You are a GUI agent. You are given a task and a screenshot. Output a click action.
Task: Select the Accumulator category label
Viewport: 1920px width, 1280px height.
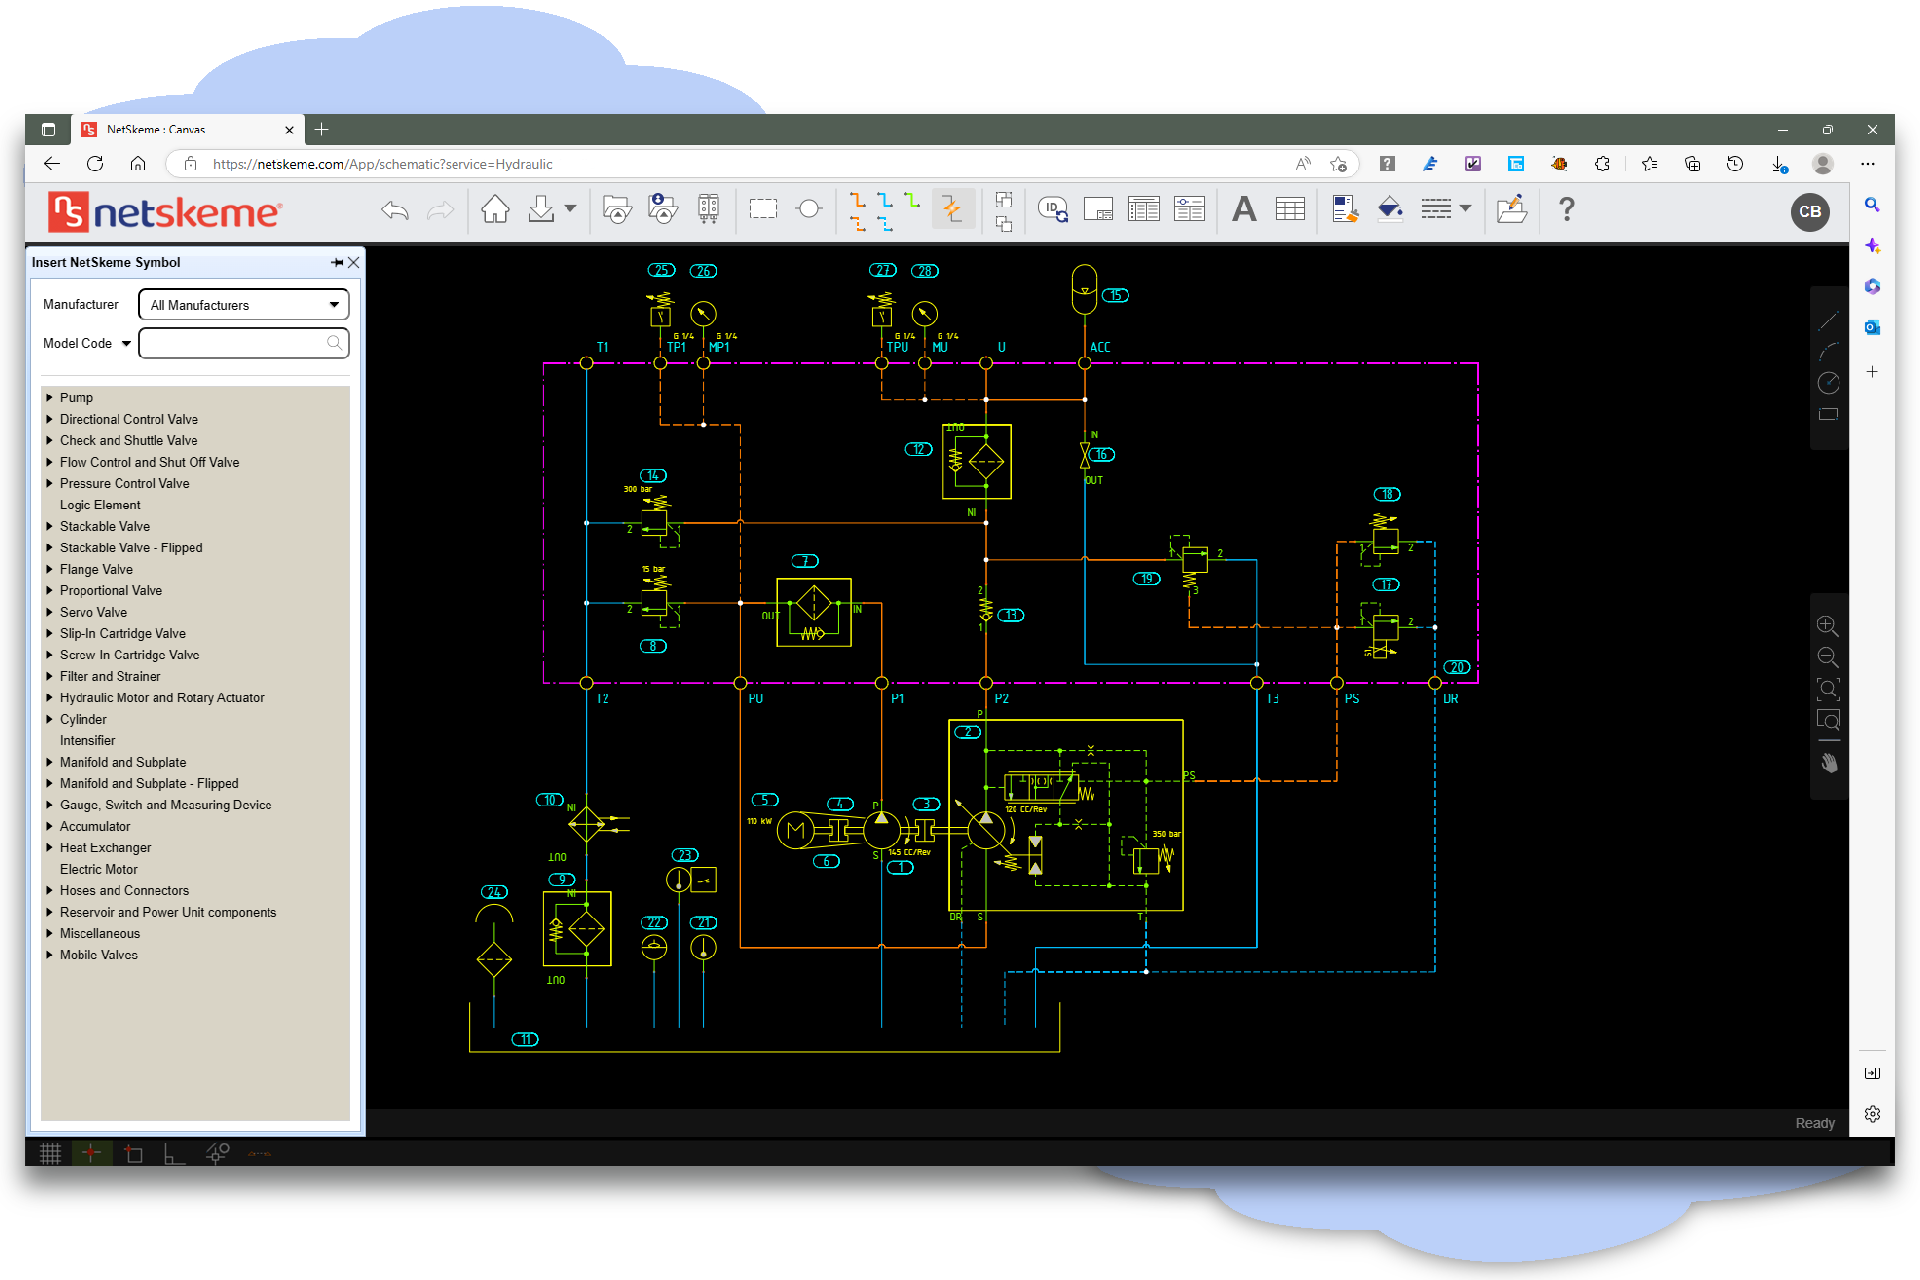tap(95, 826)
